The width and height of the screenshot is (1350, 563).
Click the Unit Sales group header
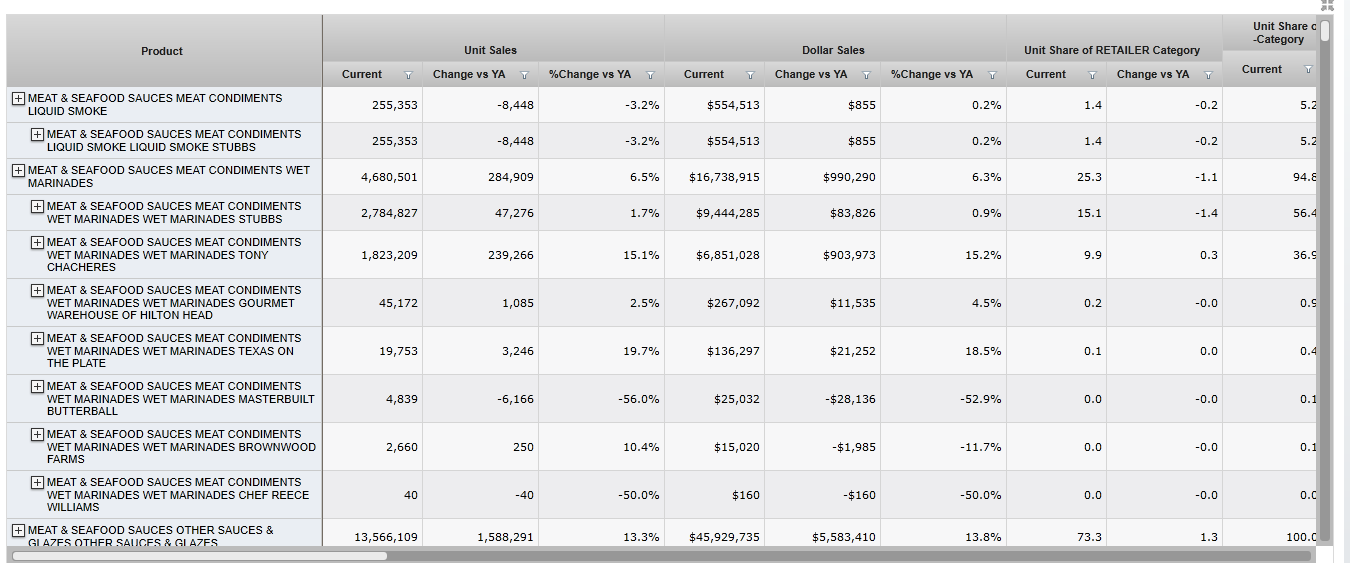490,50
